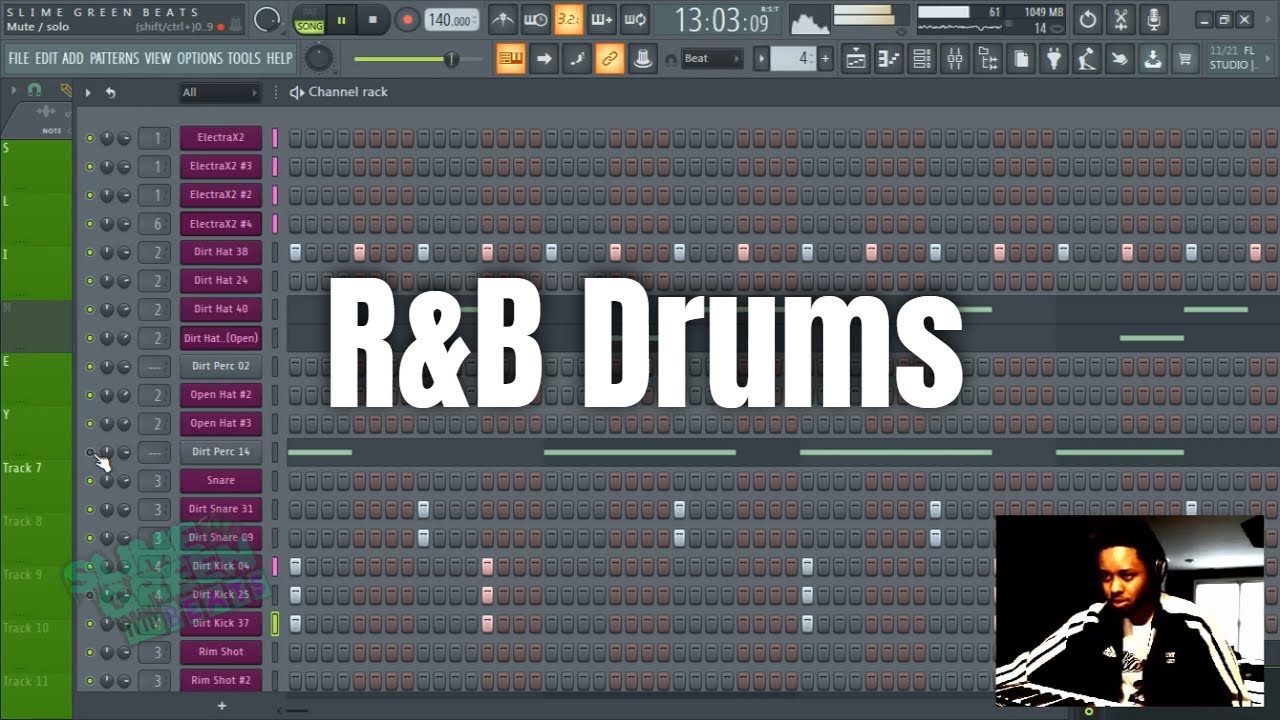Open the tempo tapper icon
Image resolution: width=1280 pixels, height=720 pixels.
point(1086,59)
